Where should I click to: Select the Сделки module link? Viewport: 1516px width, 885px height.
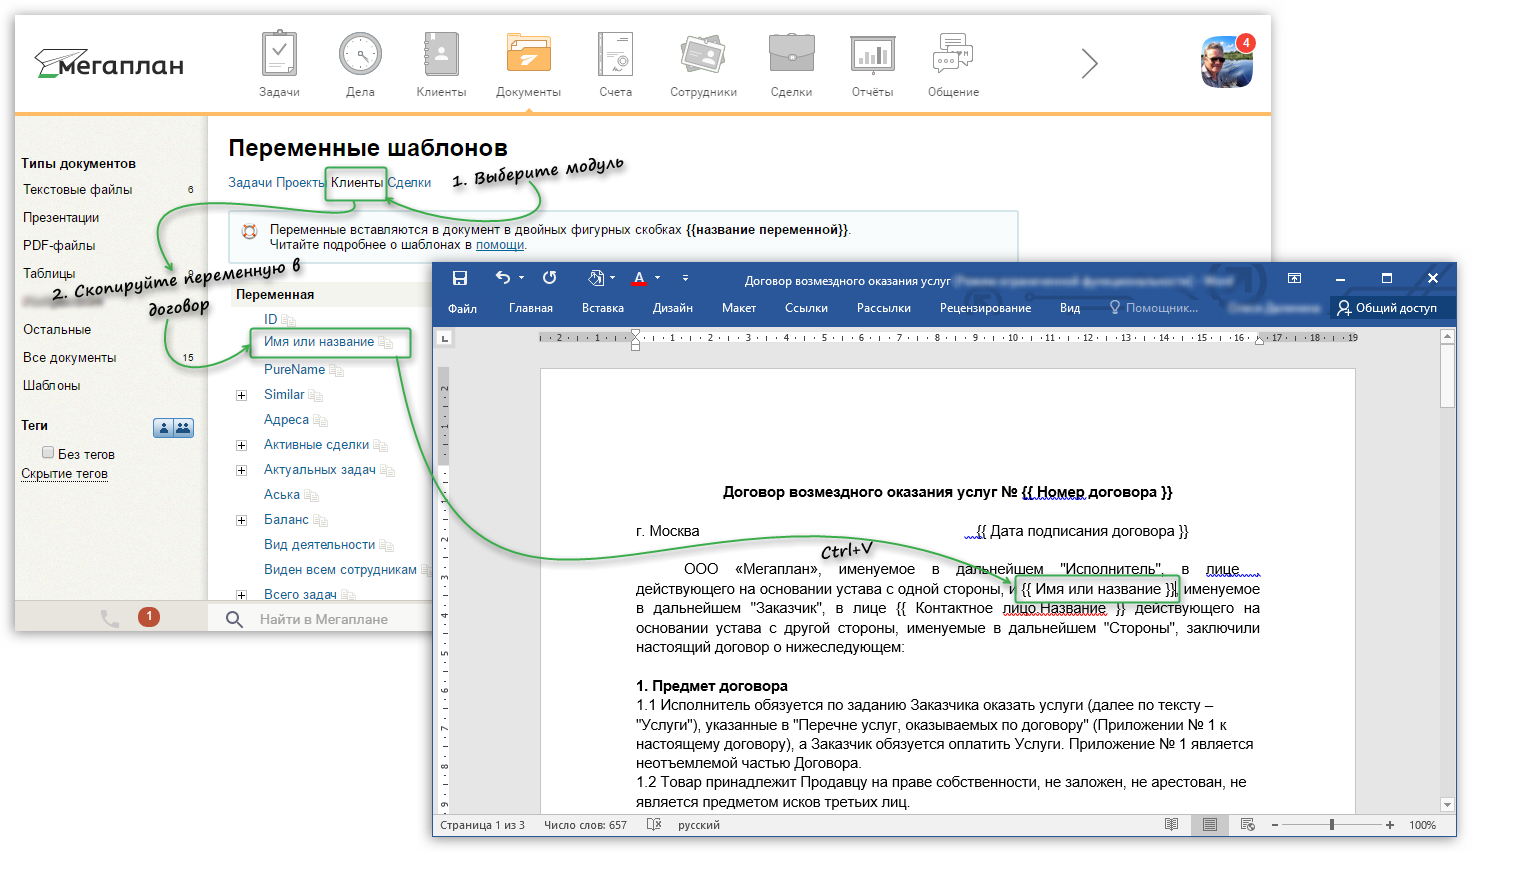409,182
